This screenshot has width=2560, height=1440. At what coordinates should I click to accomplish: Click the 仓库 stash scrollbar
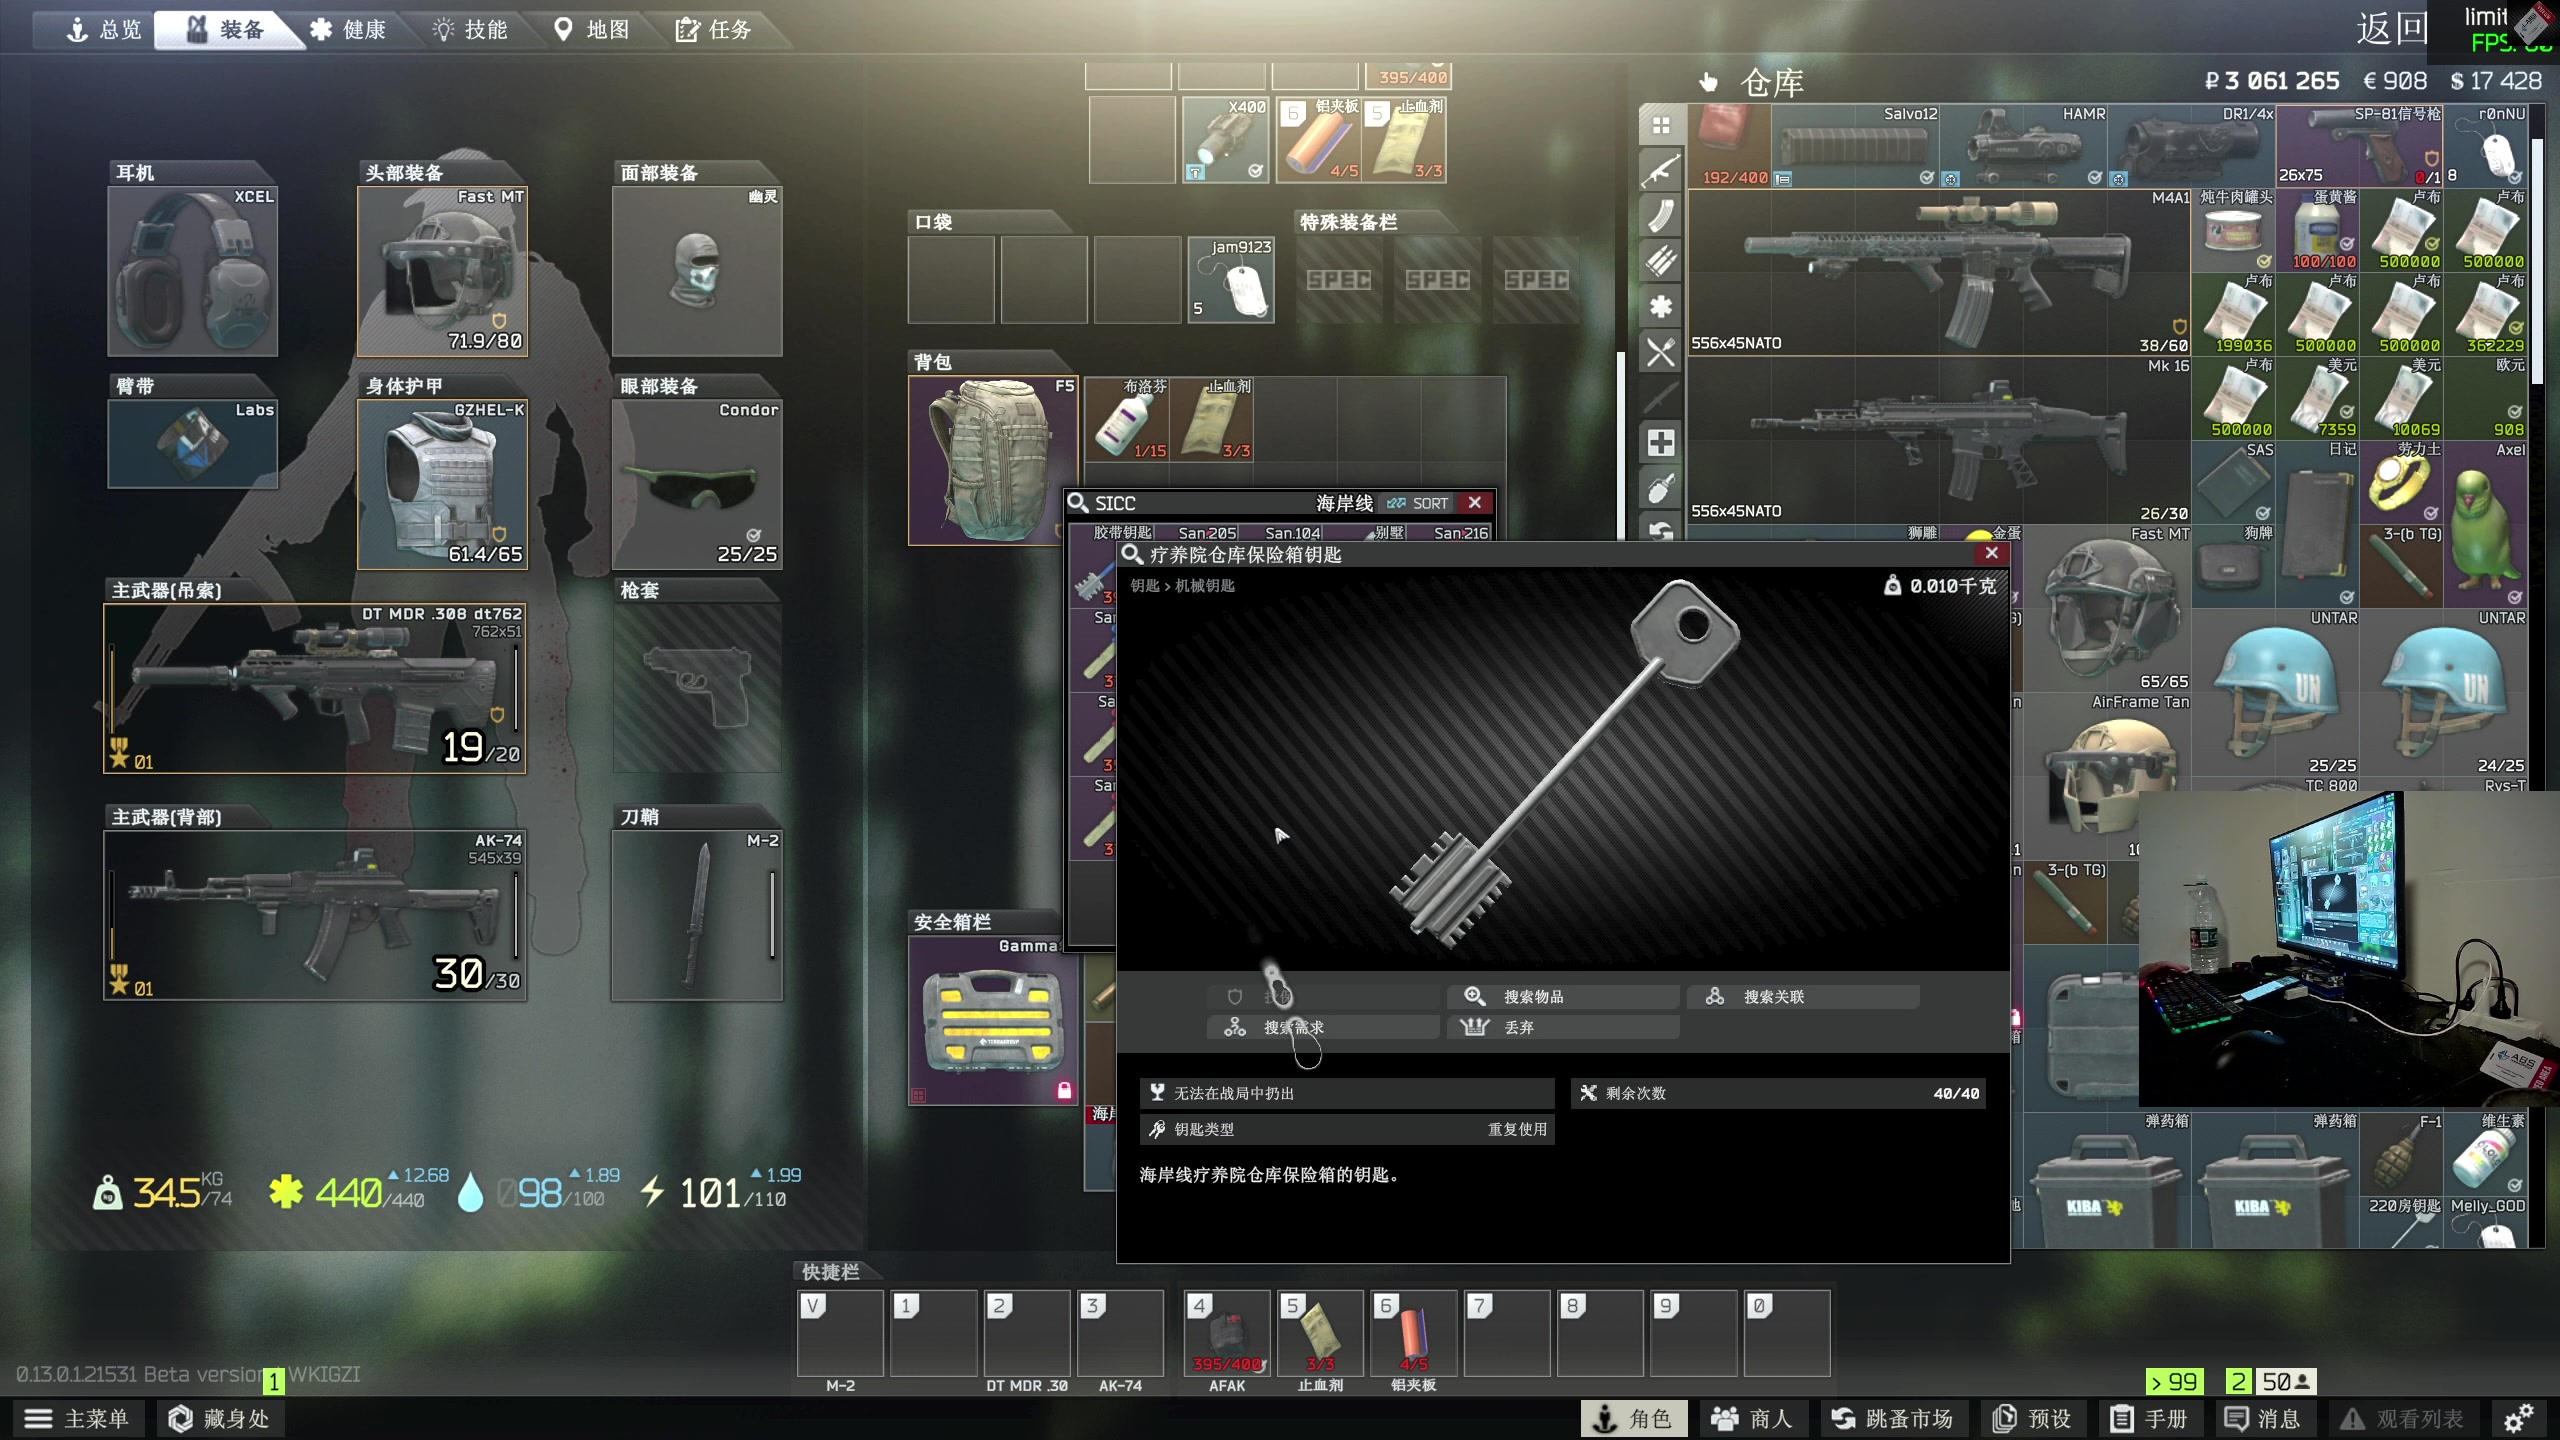tap(2536, 260)
